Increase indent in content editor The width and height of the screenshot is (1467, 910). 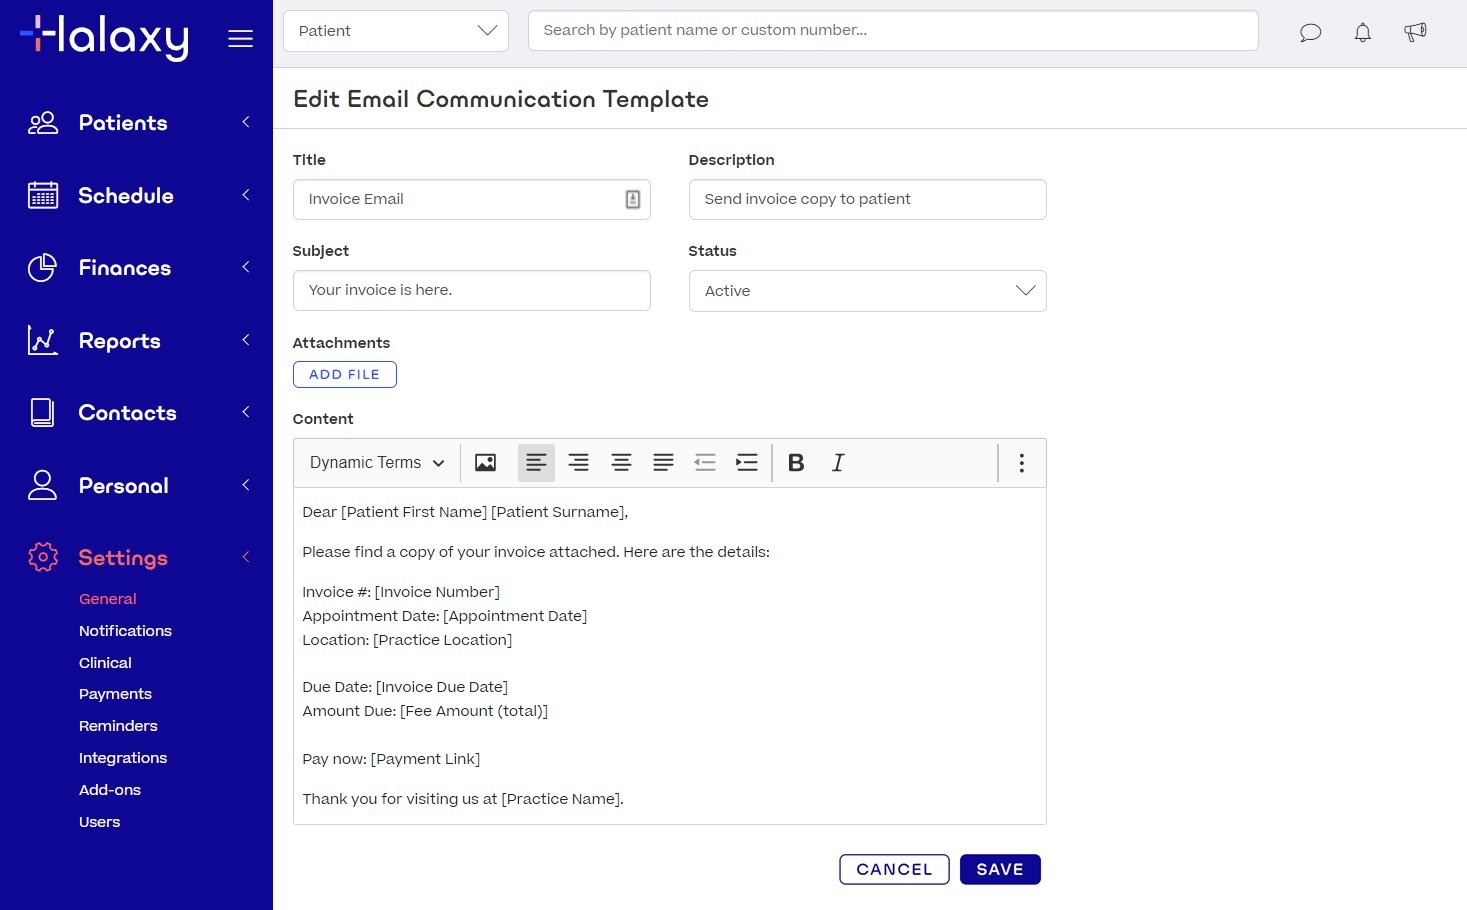coord(747,463)
